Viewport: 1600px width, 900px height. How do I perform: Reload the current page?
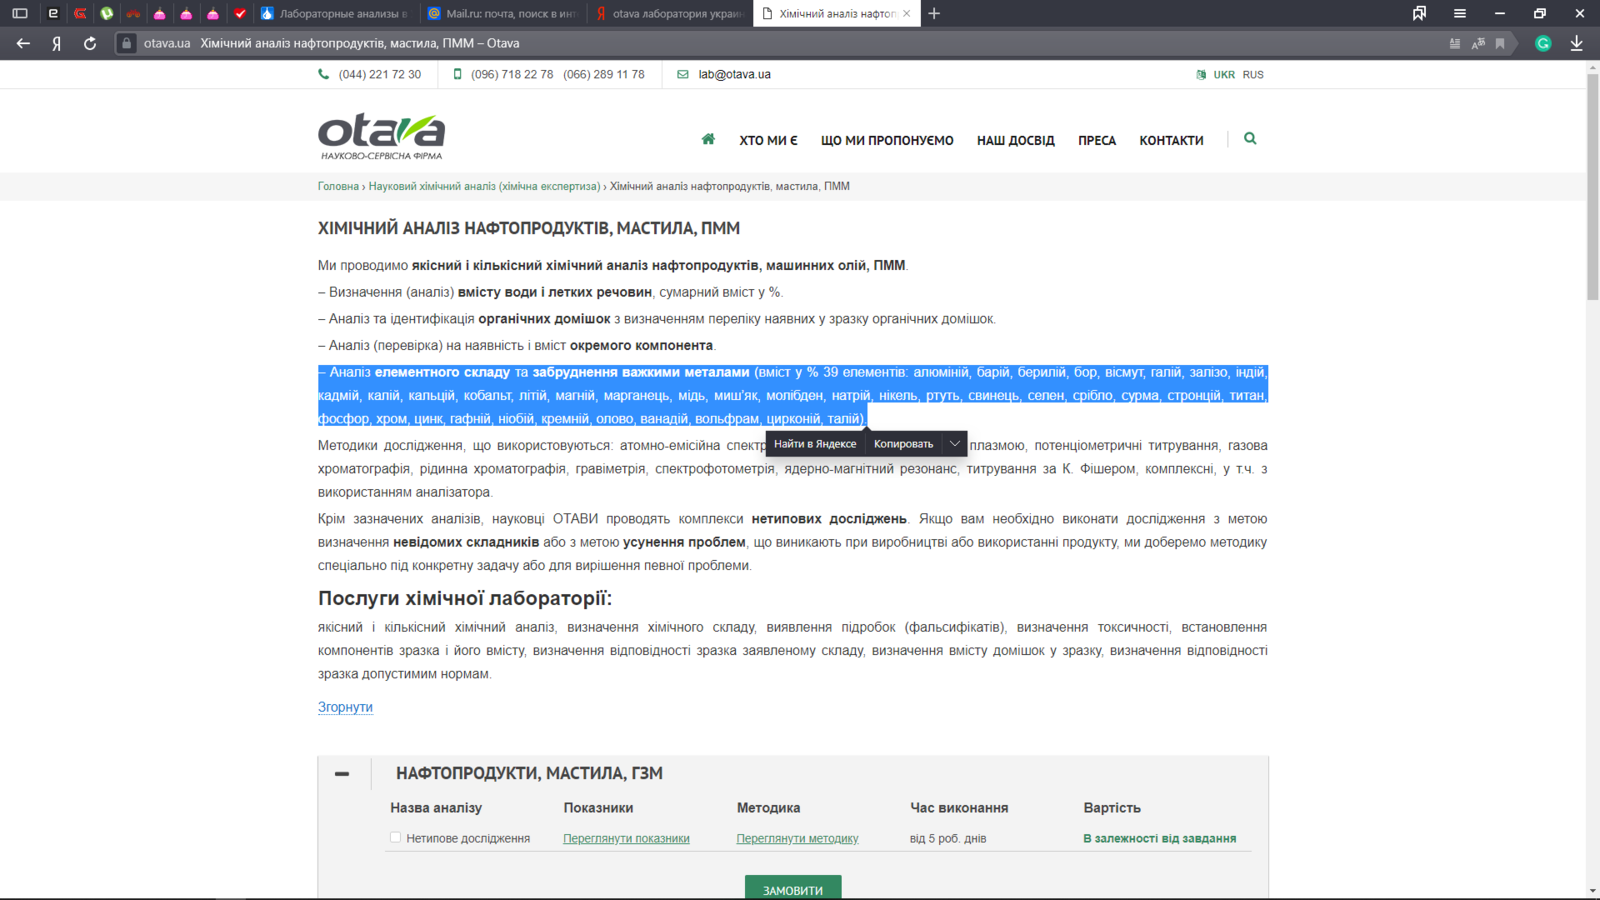tap(90, 43)
